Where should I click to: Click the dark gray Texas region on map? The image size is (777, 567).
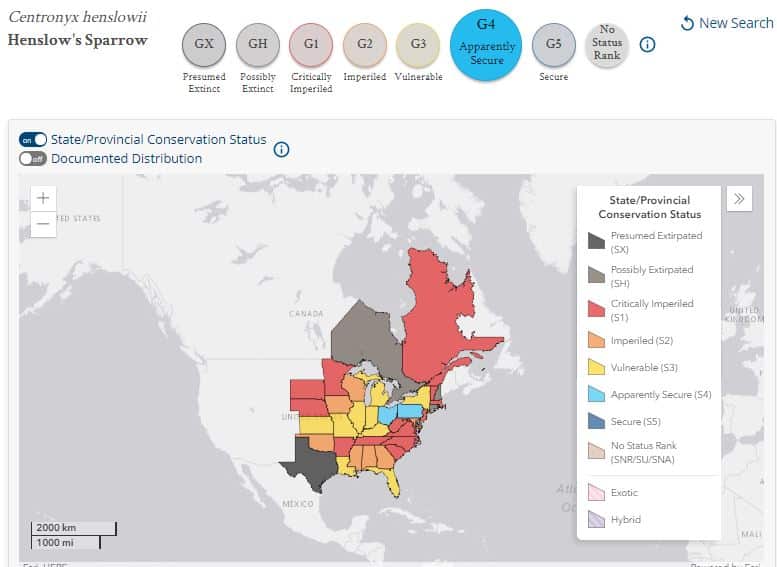pyautogui.click(x=314, y=463)
